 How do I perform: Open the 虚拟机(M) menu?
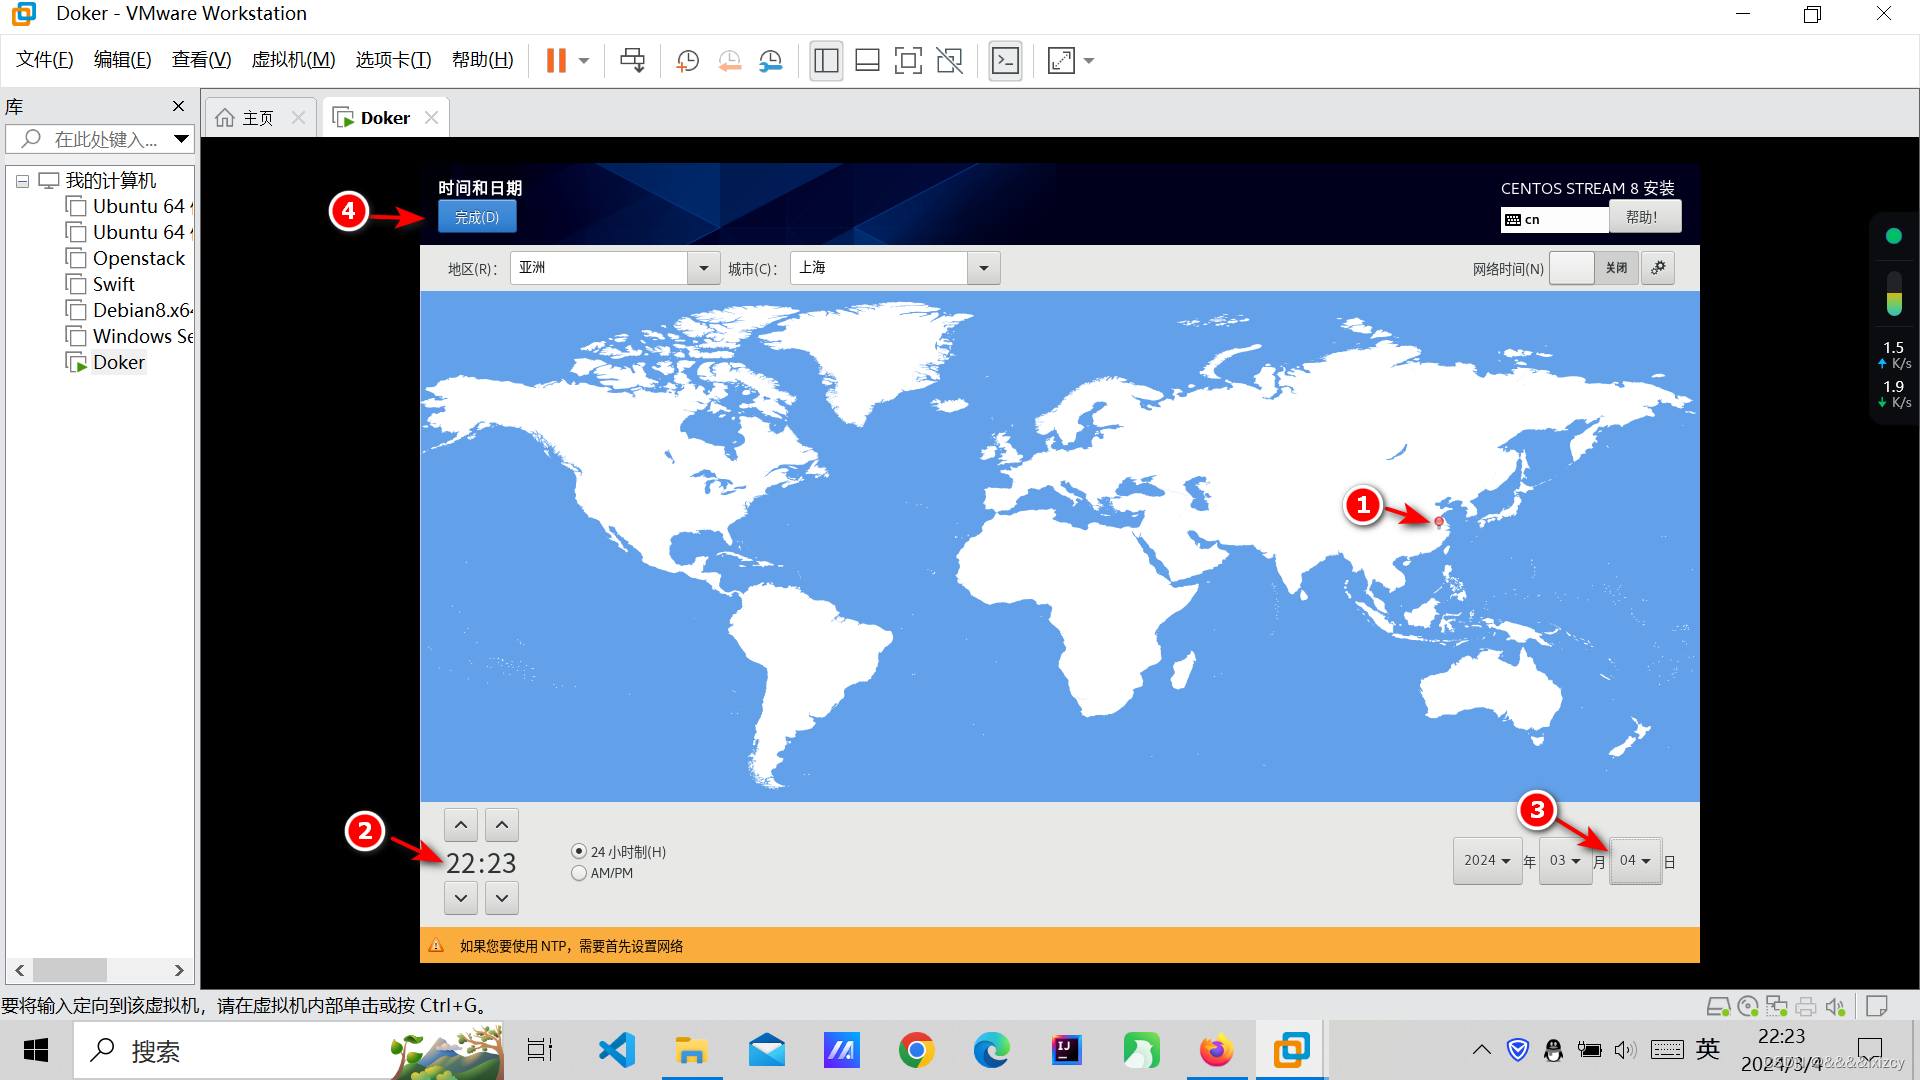(x=293, y=60)
